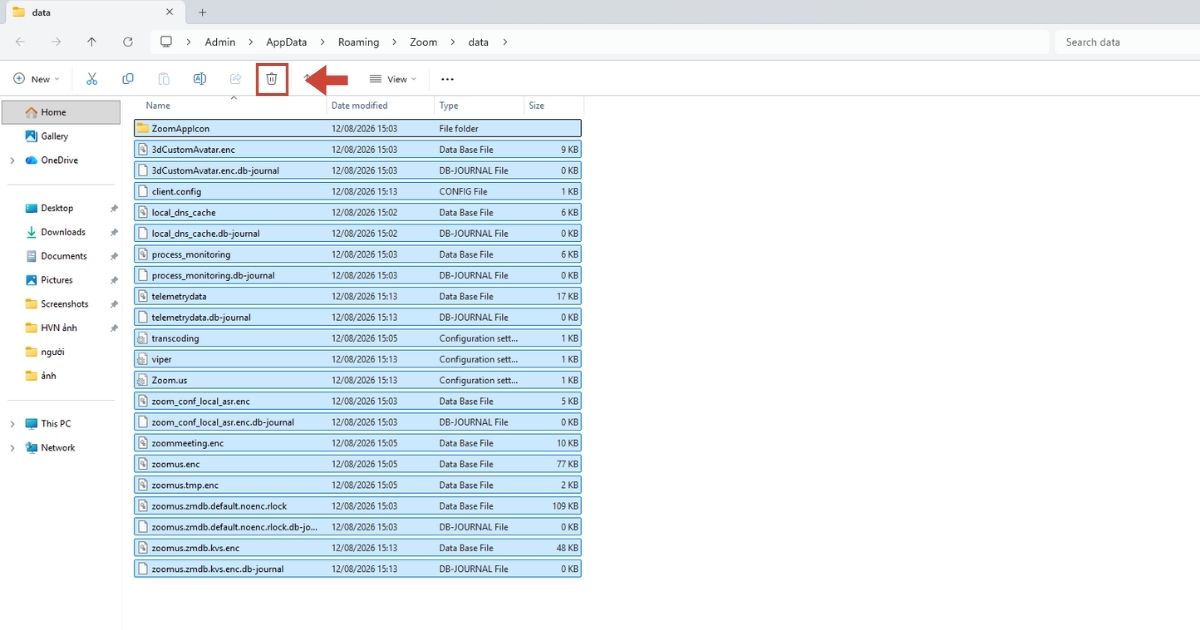Select the viper configuration file
Screen dimensions: 1200x630
pos(357,359)
